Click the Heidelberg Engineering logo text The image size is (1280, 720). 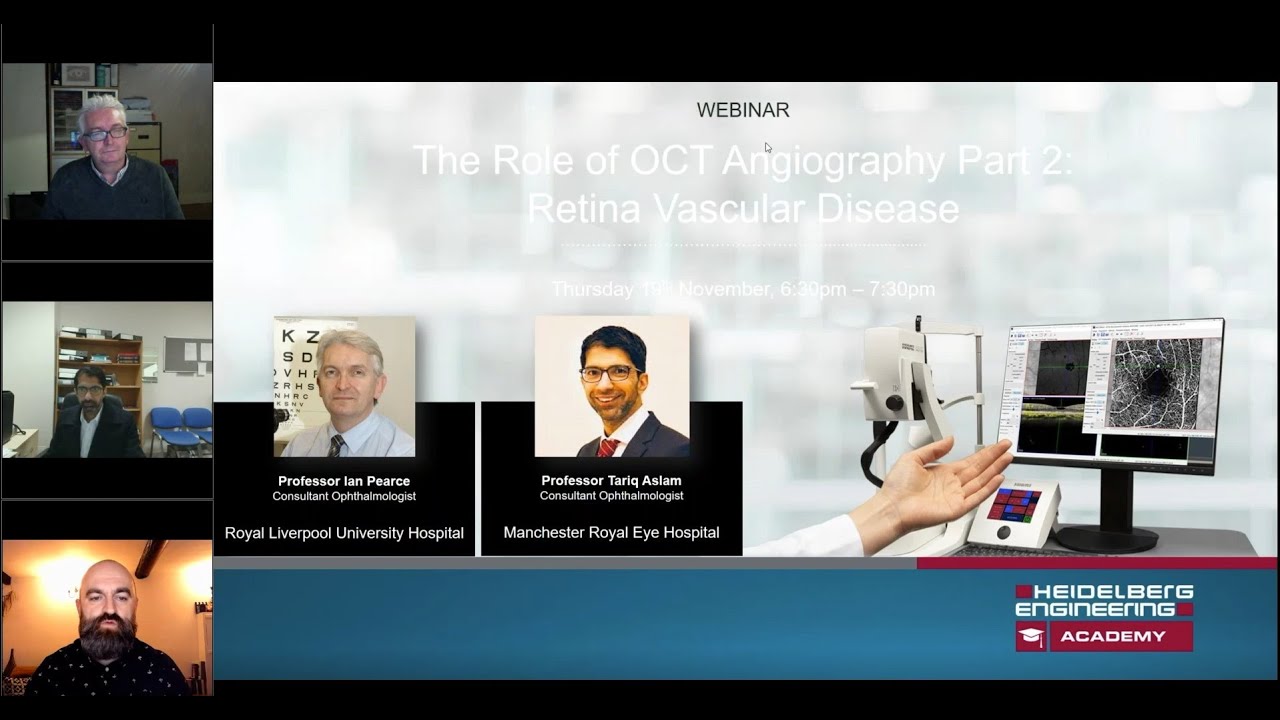pyautogui.click(x=1104, y=600)
